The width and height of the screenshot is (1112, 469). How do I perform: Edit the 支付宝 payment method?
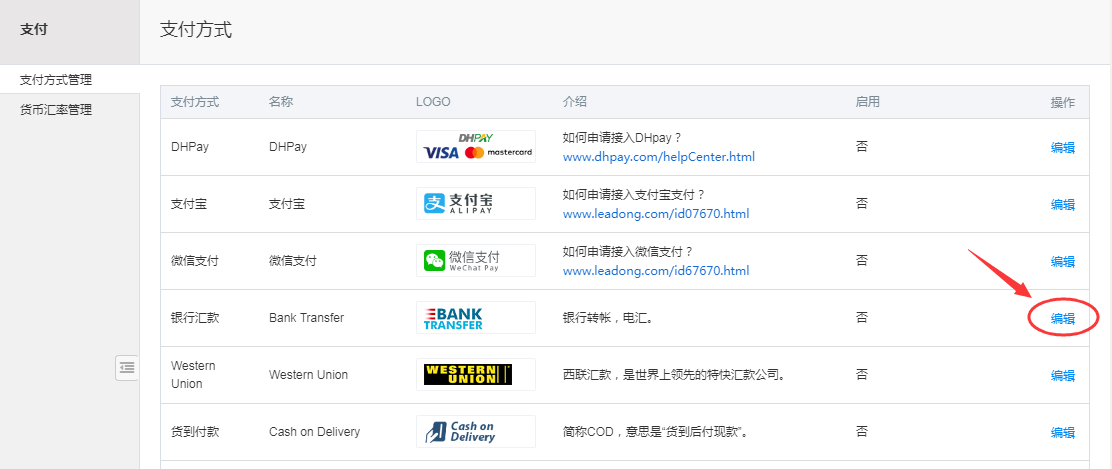[1062, 204]
